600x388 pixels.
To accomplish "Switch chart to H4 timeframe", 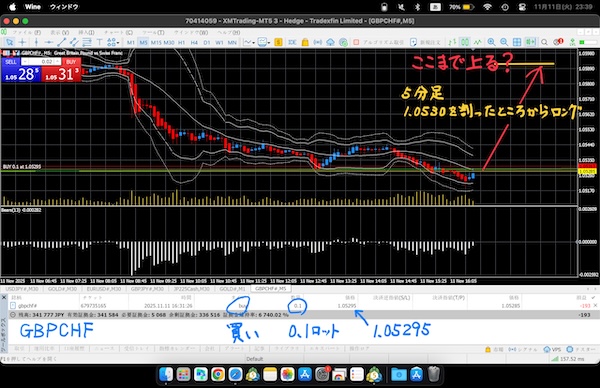I will click(x=194, y=42).
